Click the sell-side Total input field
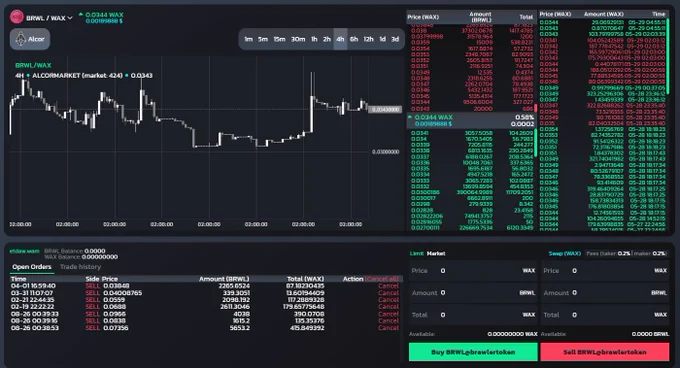Image resolution: width=680 pixels, height=368 pixels. pyautogui.click(x=605, y=315)
